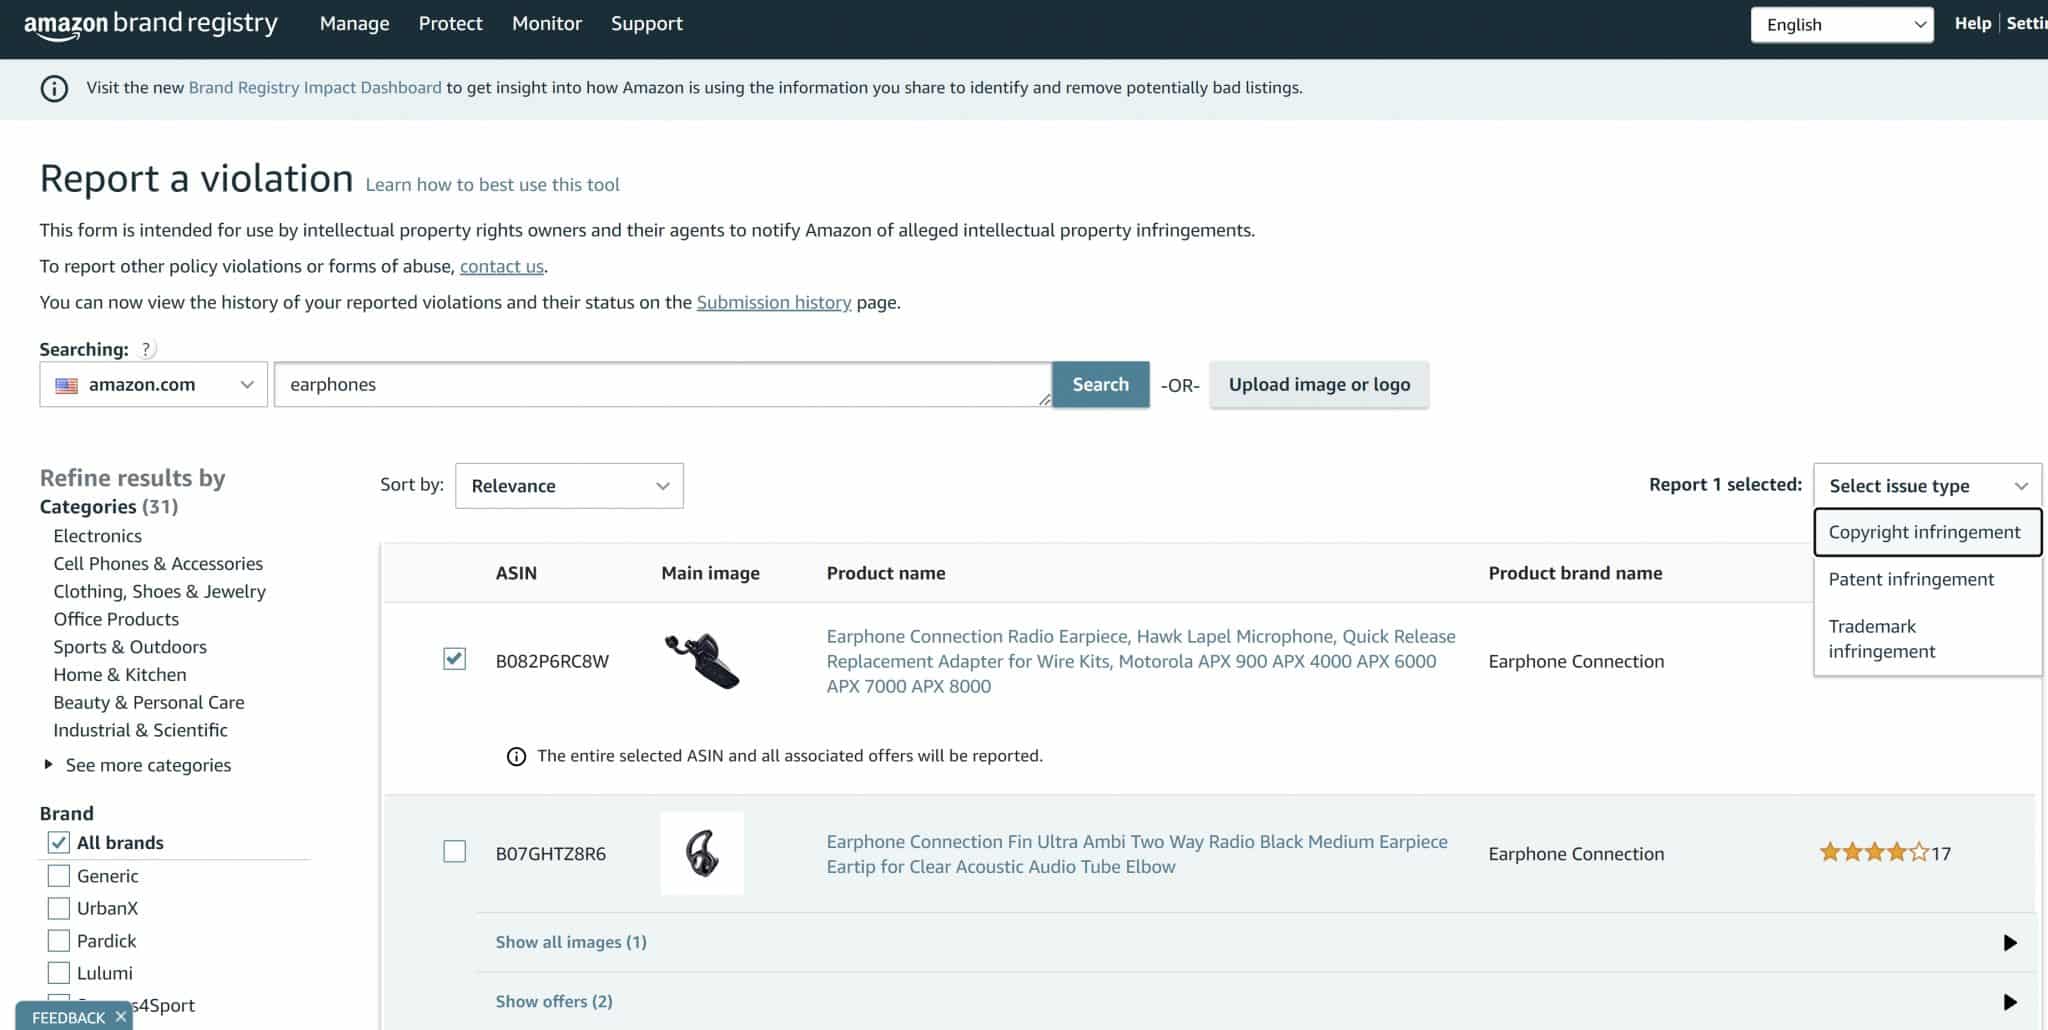Open the Protect menu
This screenshot has width=2048, height=1030.
pos(450,24)
